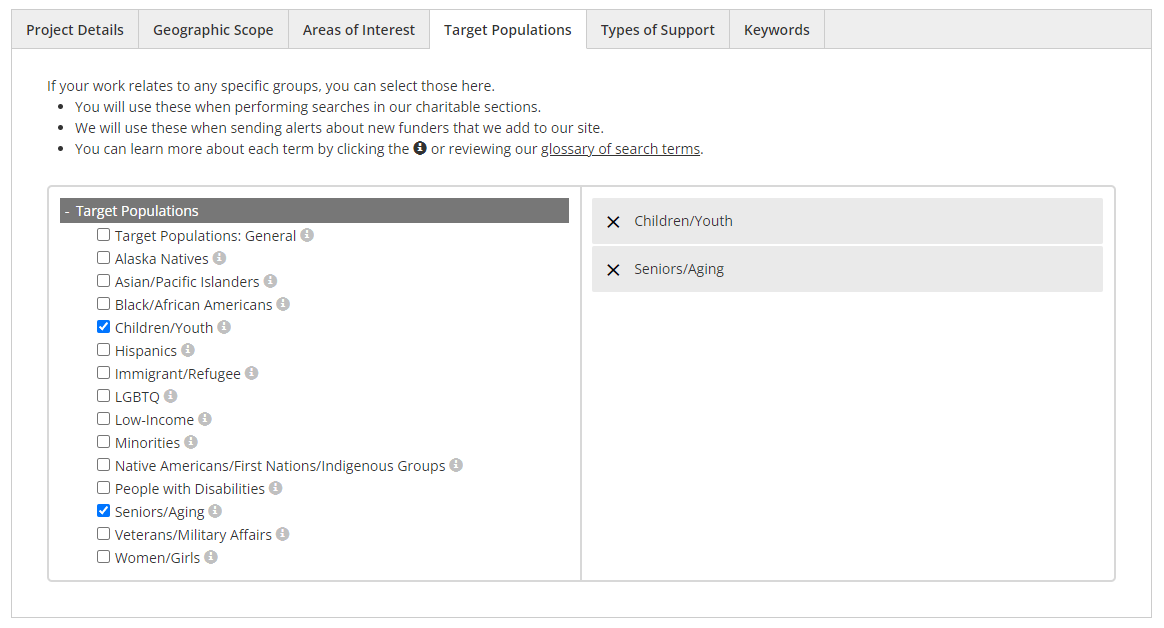Screen dimensions: 1164x628
Task: Check the Low-Income checkbox
Action: 104,419
